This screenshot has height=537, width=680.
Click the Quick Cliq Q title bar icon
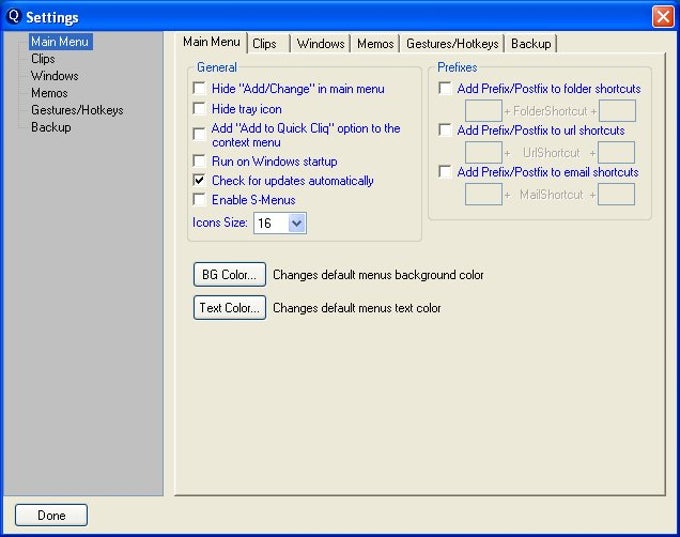tap(13, 16)
